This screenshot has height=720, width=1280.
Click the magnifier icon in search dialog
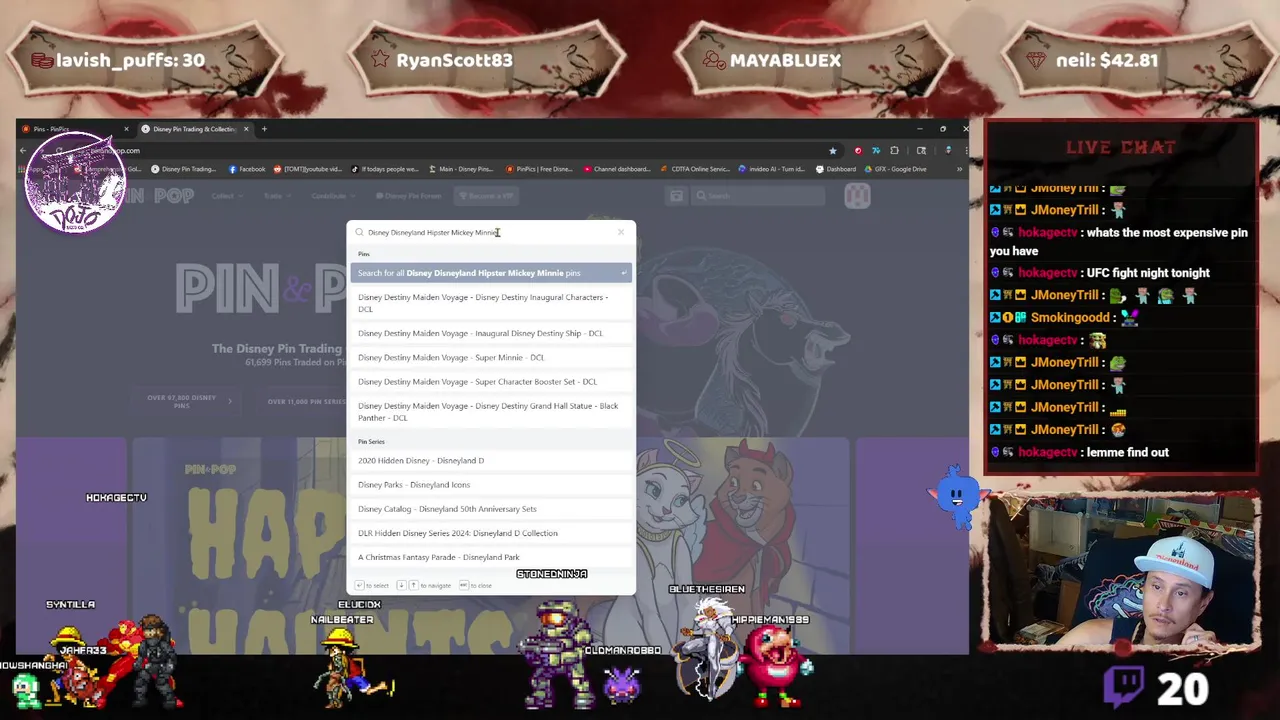coord(359,232)
